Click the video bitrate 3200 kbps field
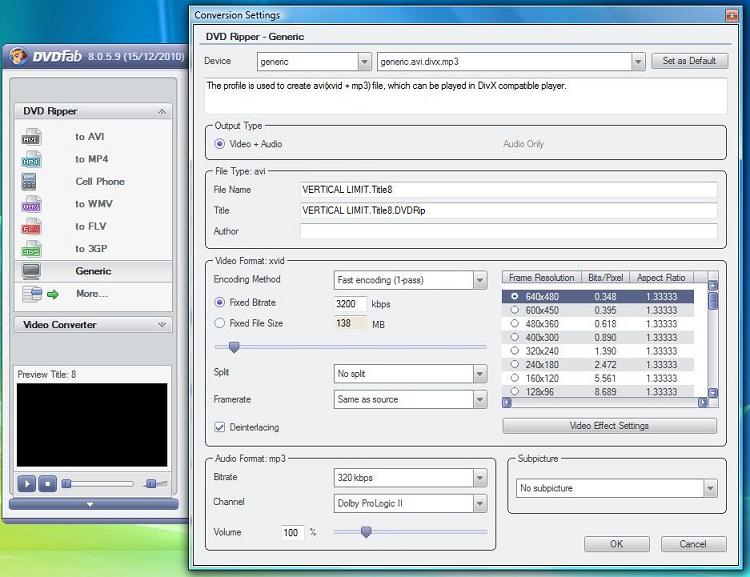750x577 pixels. coord(350,304)
